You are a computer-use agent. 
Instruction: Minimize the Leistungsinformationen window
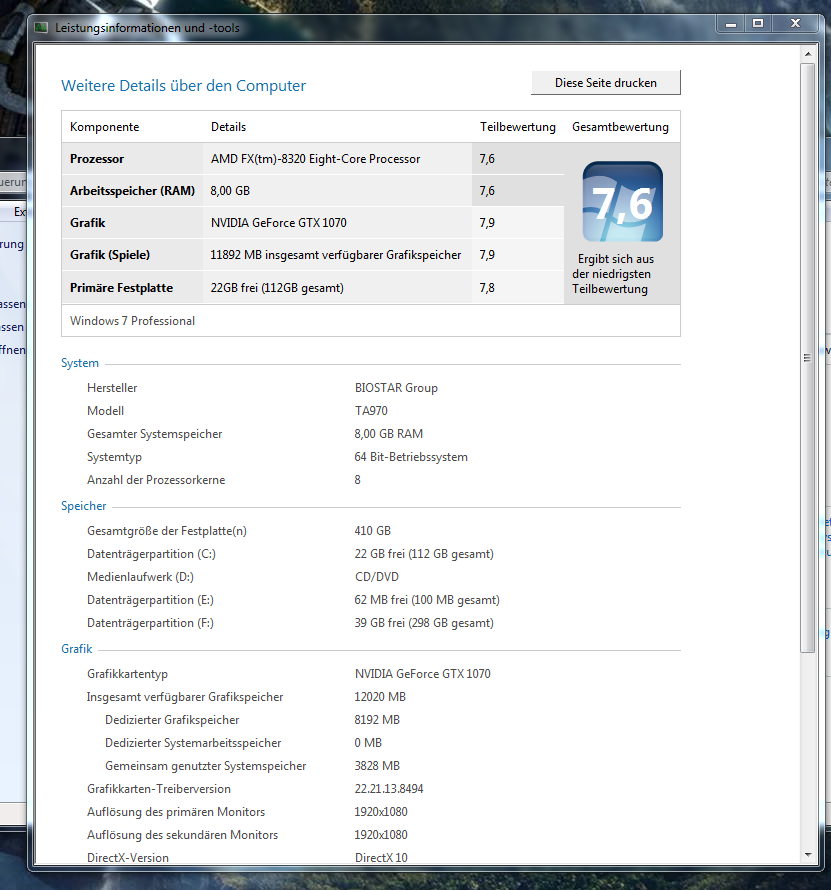click(731, 24)
